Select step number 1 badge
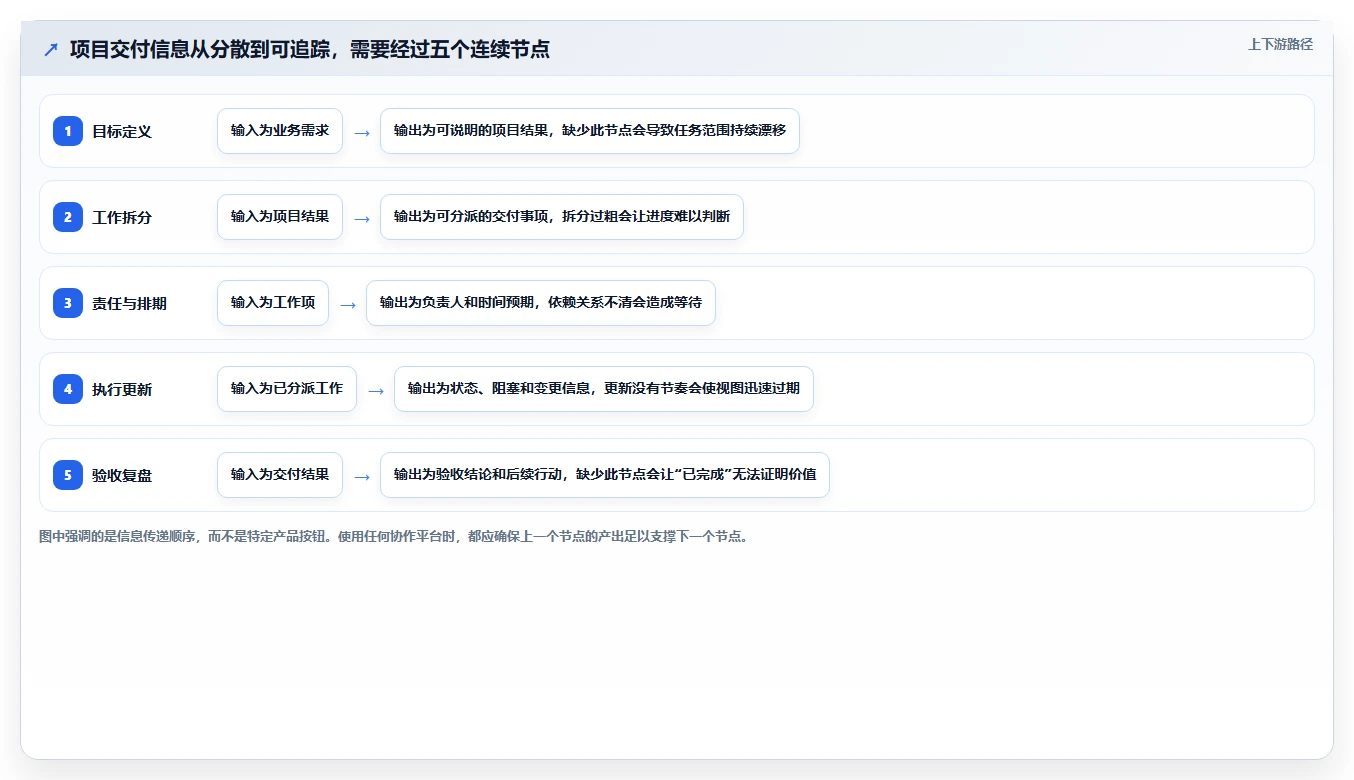The height and width of the screenshot is (780, 1354). (x=68, y=131)
